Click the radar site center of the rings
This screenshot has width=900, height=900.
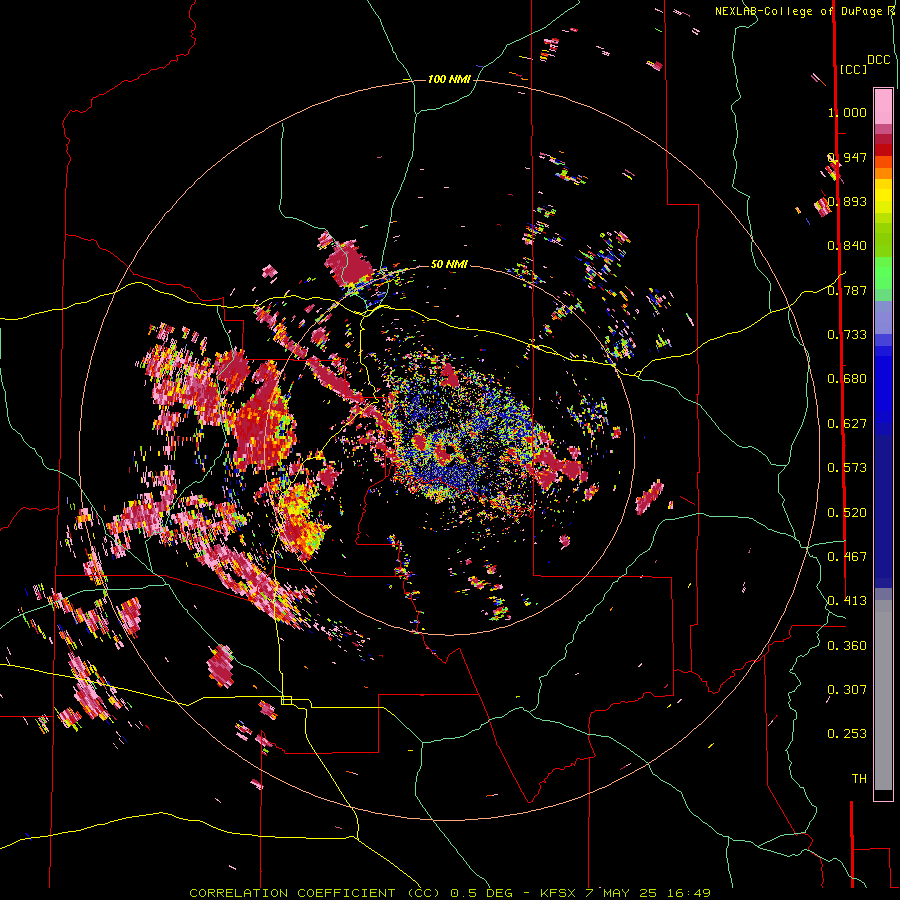pyautogui.click(x=448, y=449)
